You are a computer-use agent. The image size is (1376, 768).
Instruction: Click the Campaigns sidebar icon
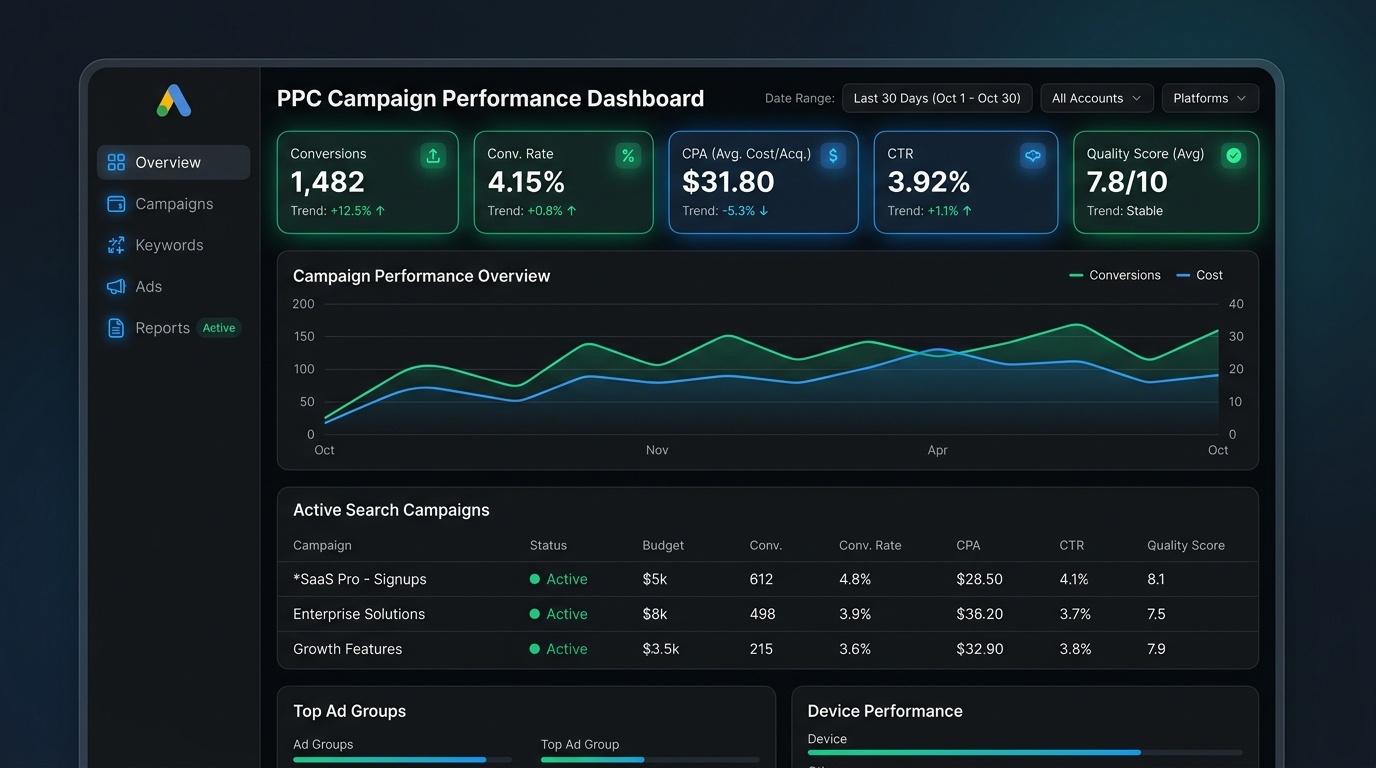(x=116, y=204)
